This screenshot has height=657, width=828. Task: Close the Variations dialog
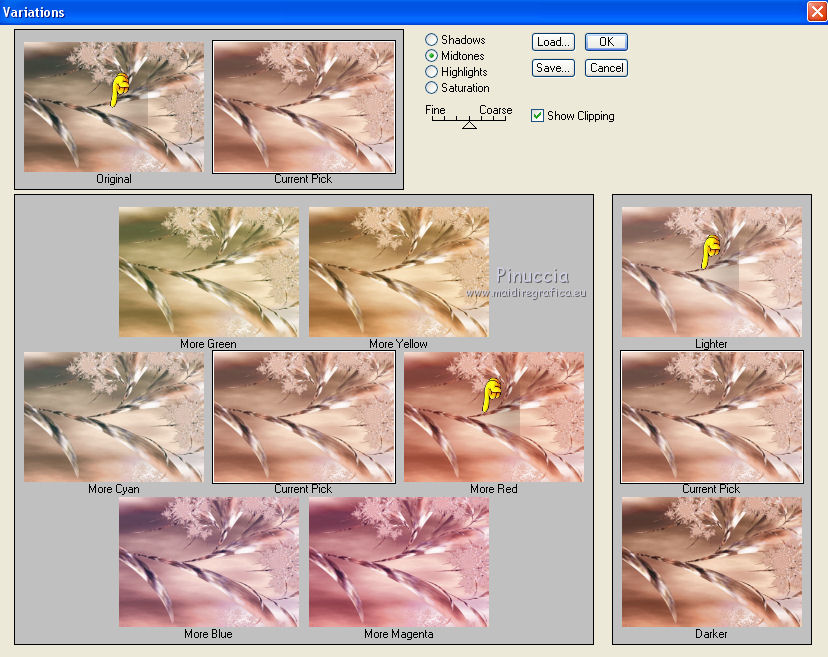(x=817, y=12)
